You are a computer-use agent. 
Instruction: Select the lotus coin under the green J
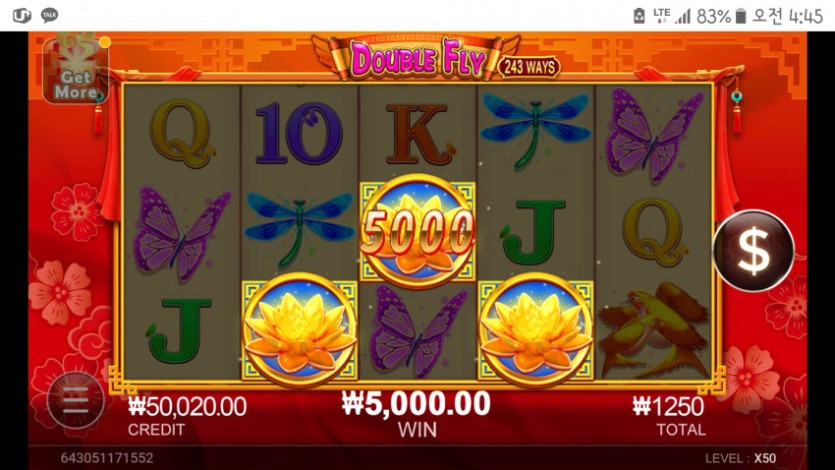(x=535, y=329)
